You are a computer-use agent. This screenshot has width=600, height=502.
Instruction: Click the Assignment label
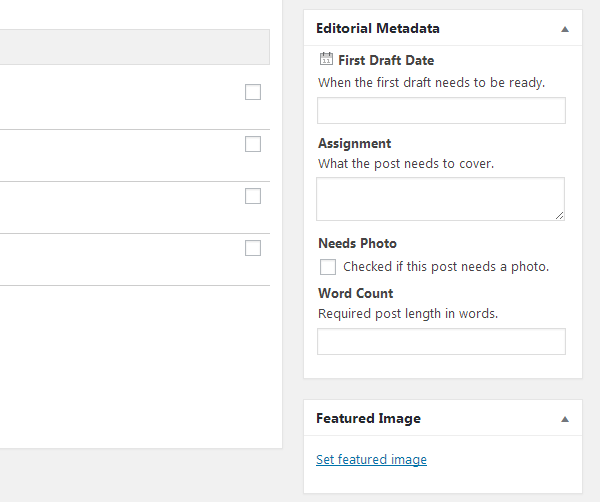pyautogui.click(x=354, y=143)
